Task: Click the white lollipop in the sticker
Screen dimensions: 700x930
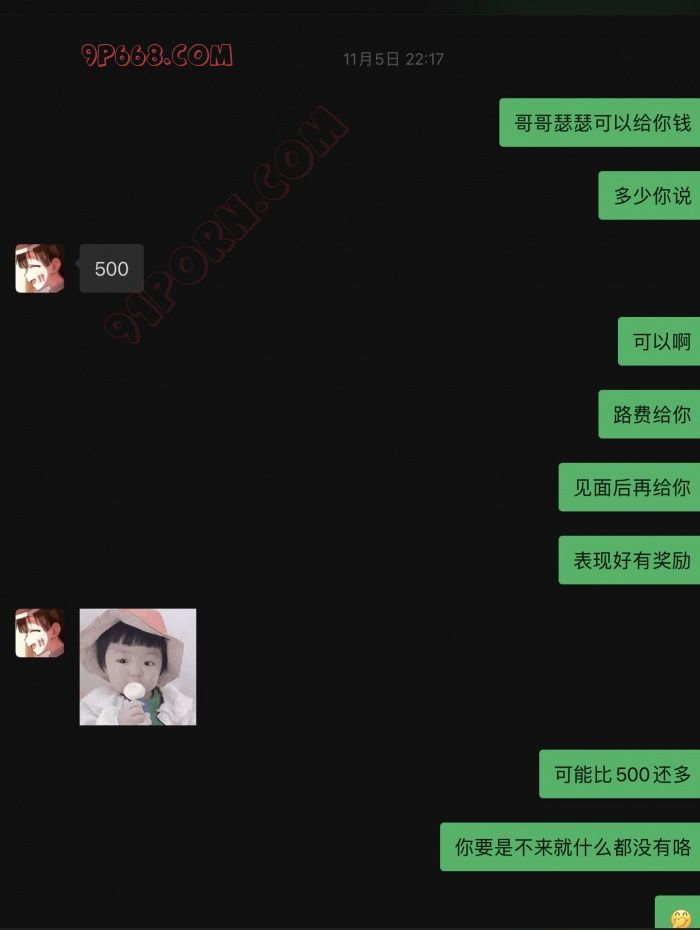Action: pyautogui.click(x=134, y=692)
